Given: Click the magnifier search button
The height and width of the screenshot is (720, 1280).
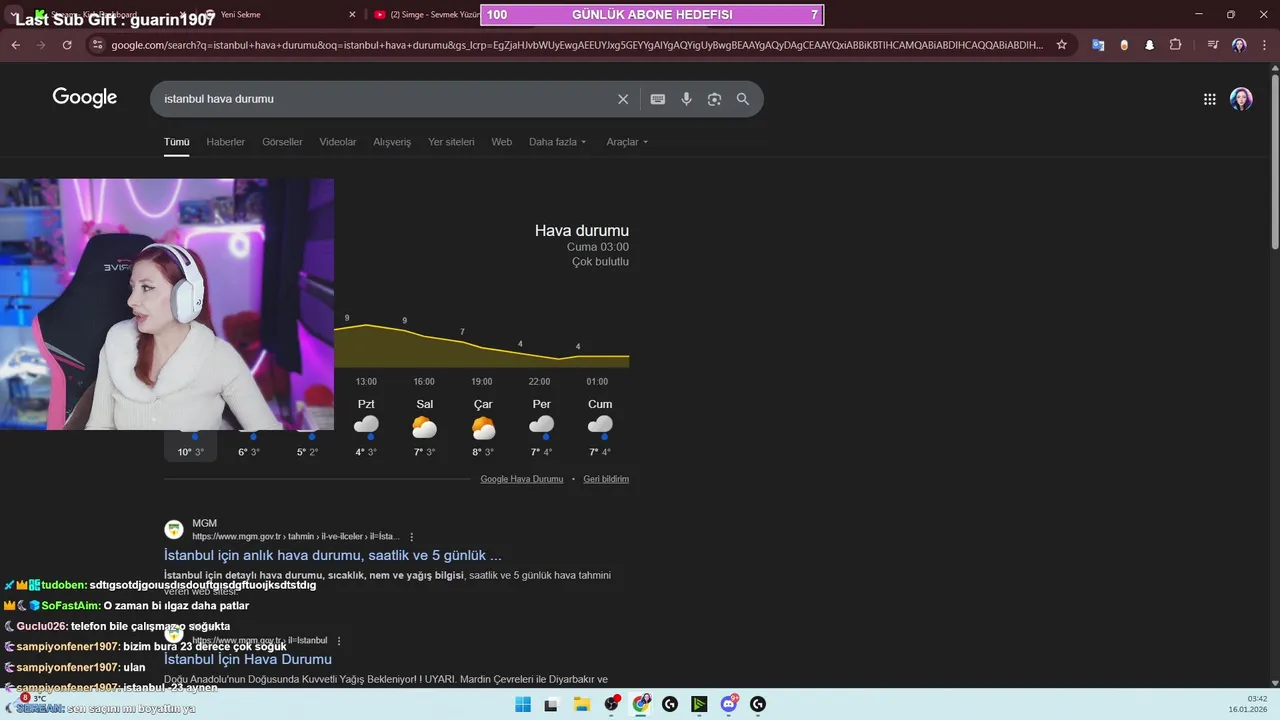Looking at the screenshot, I should pyautogui.click(x=743, y=99).
